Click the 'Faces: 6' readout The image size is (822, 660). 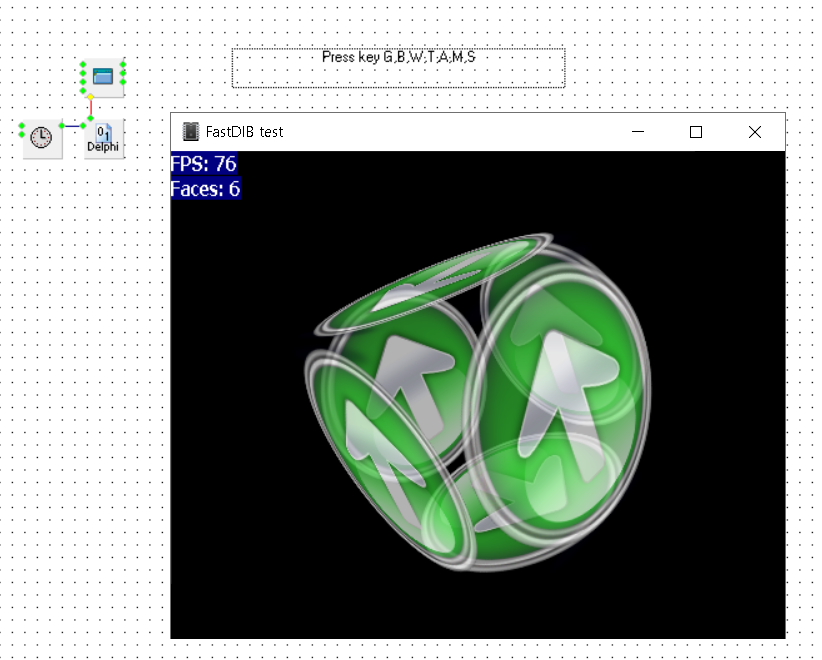pos(206,189)
